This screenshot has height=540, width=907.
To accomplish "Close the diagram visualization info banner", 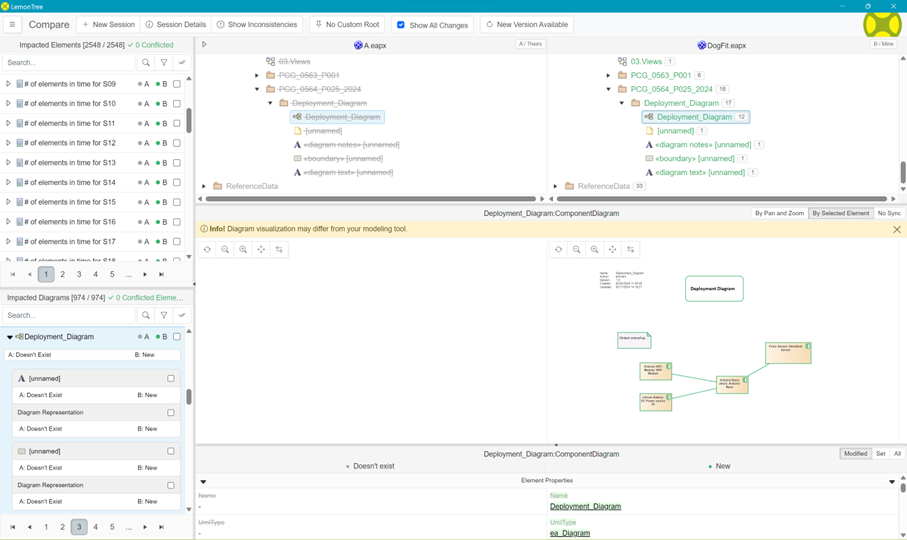I will [x=897, y=230].
